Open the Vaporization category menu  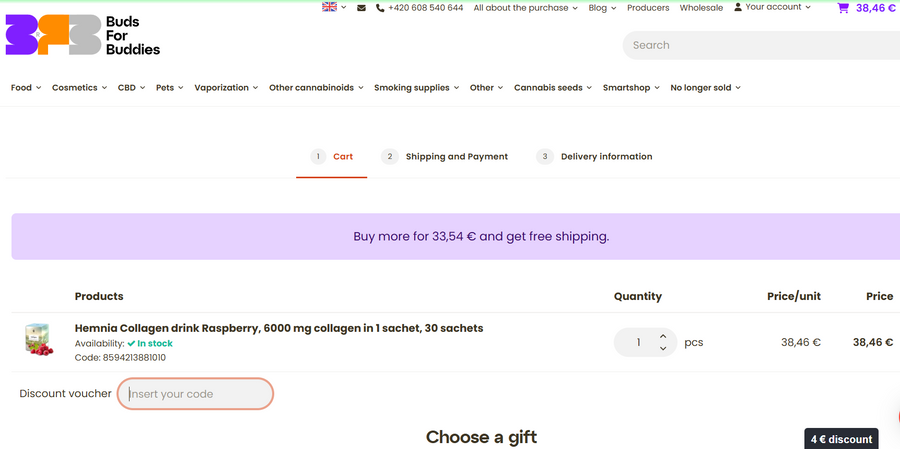(226, 88)
